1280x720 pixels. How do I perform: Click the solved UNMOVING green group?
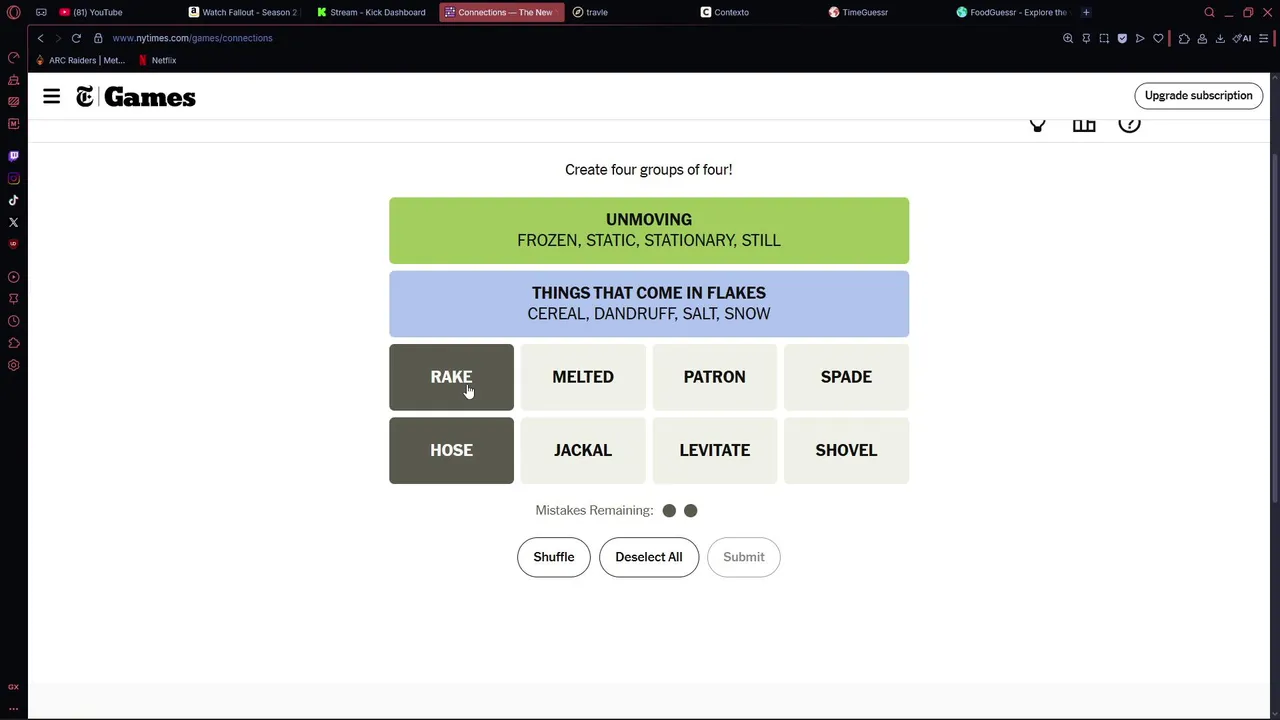click(x=649, y=230)
